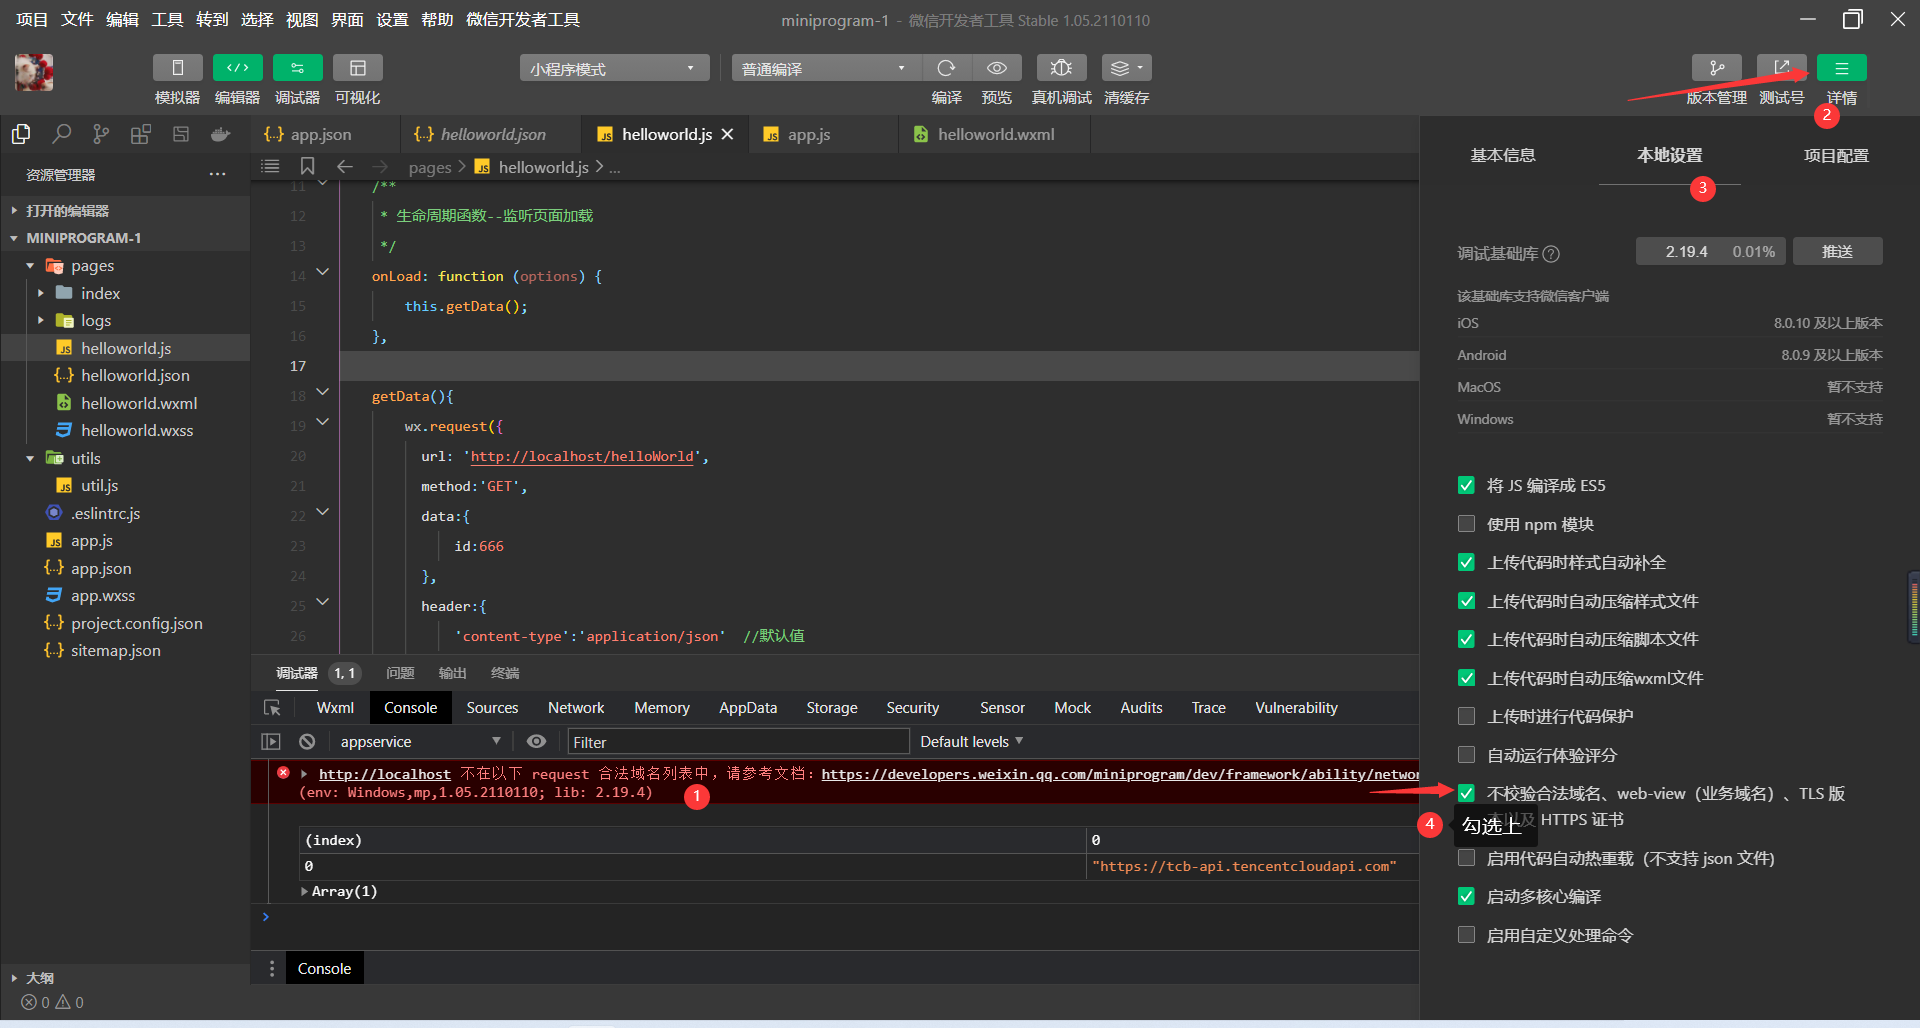
Task: Expand 打开的编辑器 section
Action: (14, 211)
